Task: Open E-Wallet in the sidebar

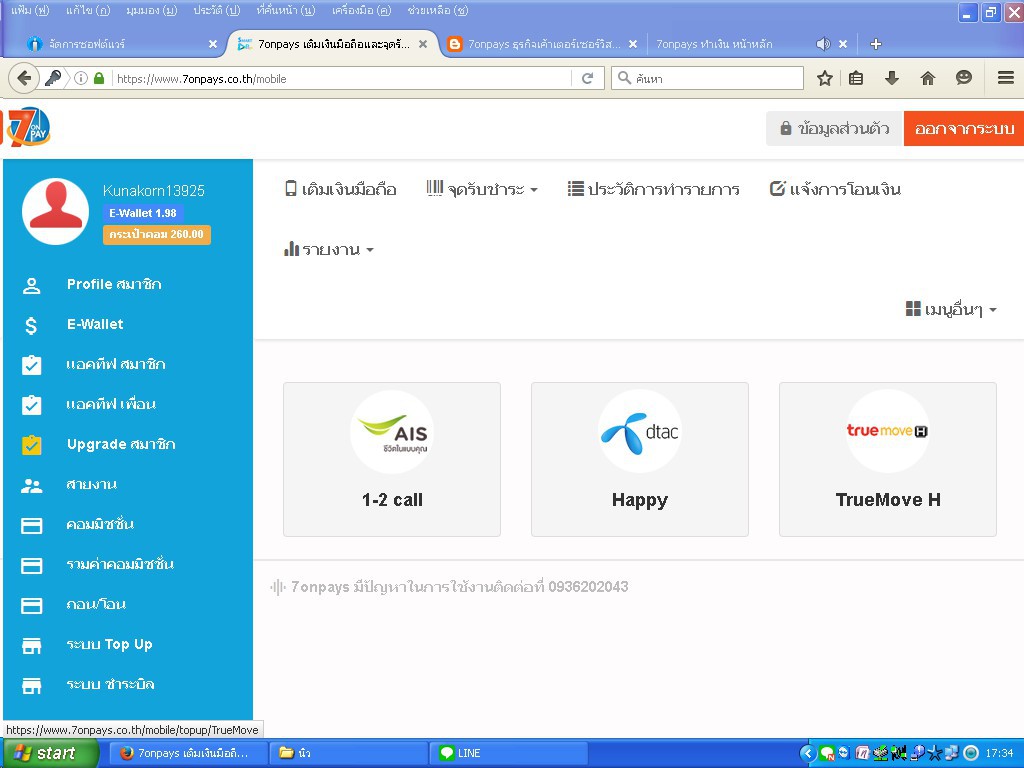Action: (x=95, y=324)
